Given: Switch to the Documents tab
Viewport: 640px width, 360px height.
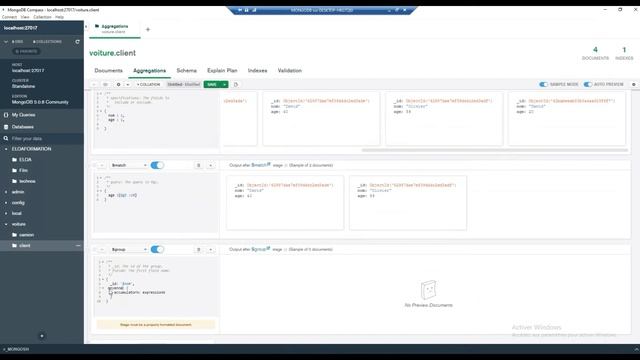Looking at the screenshot, I should coord(108,71).
